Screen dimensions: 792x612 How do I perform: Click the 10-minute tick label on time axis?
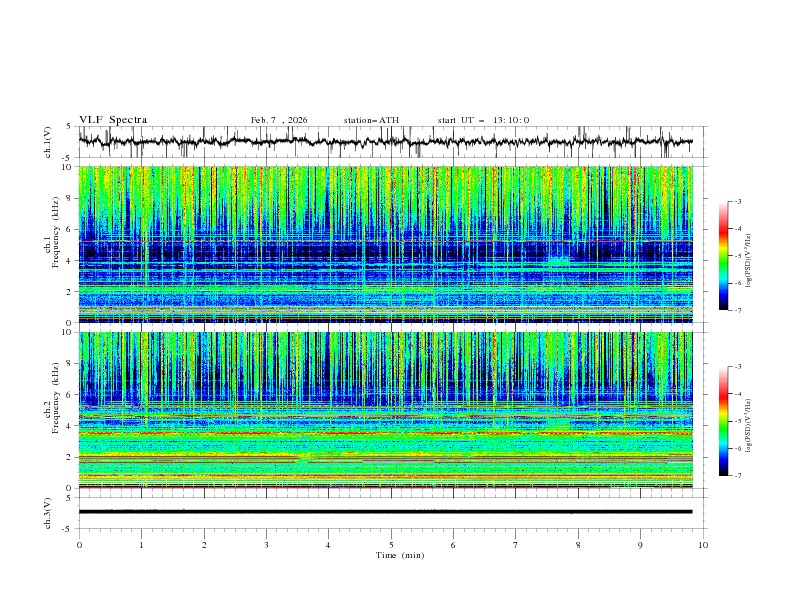[703, 545]
